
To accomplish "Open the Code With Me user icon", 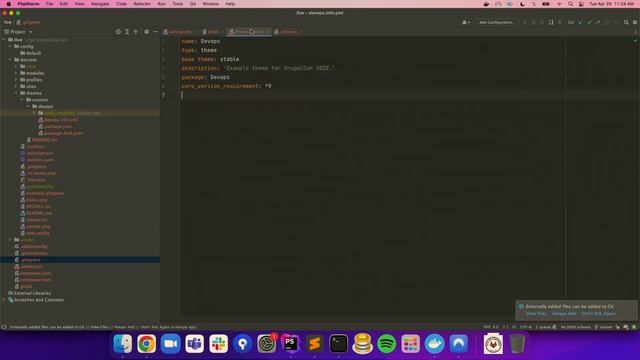I will (x=465, y=22).
